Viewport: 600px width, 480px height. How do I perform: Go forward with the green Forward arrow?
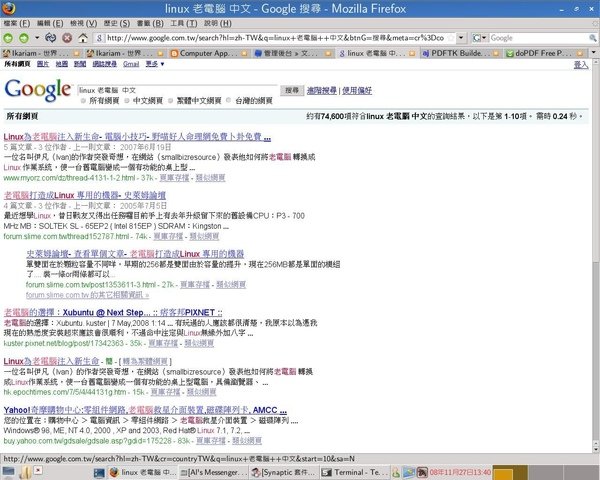point(24,38)
